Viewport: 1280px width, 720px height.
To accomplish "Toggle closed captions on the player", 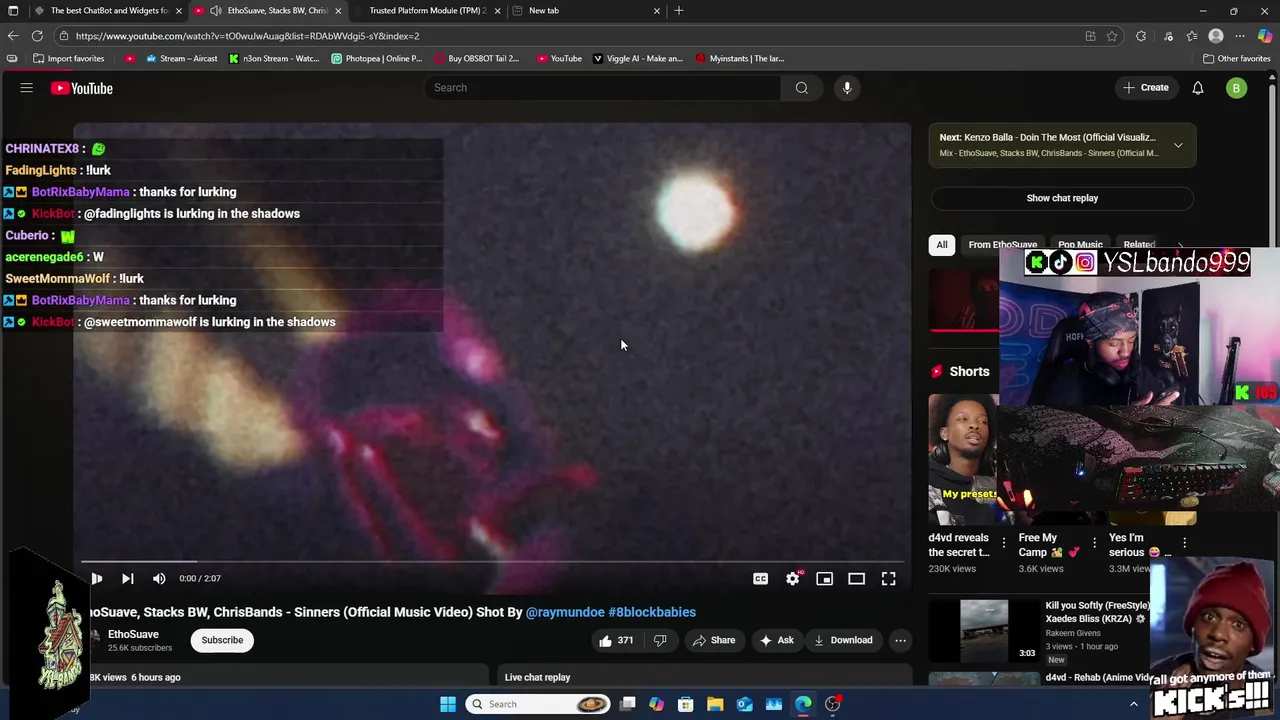I will coord(760,578).
